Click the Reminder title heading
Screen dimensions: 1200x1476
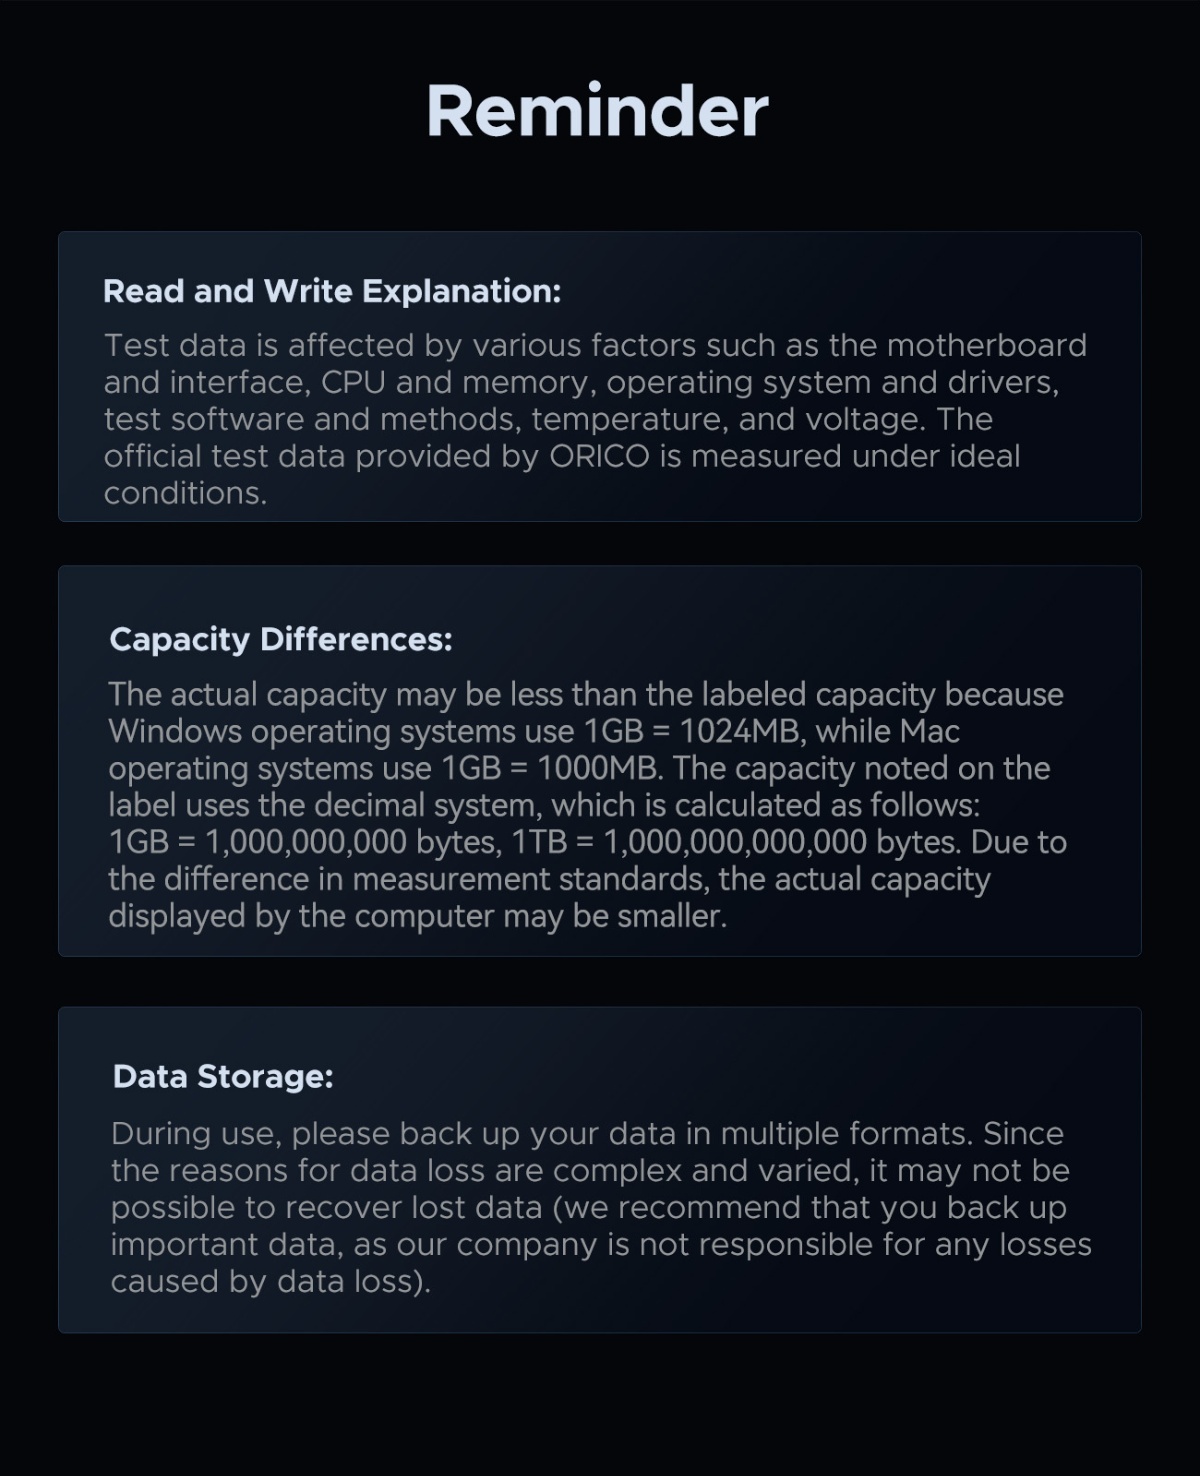597,111
